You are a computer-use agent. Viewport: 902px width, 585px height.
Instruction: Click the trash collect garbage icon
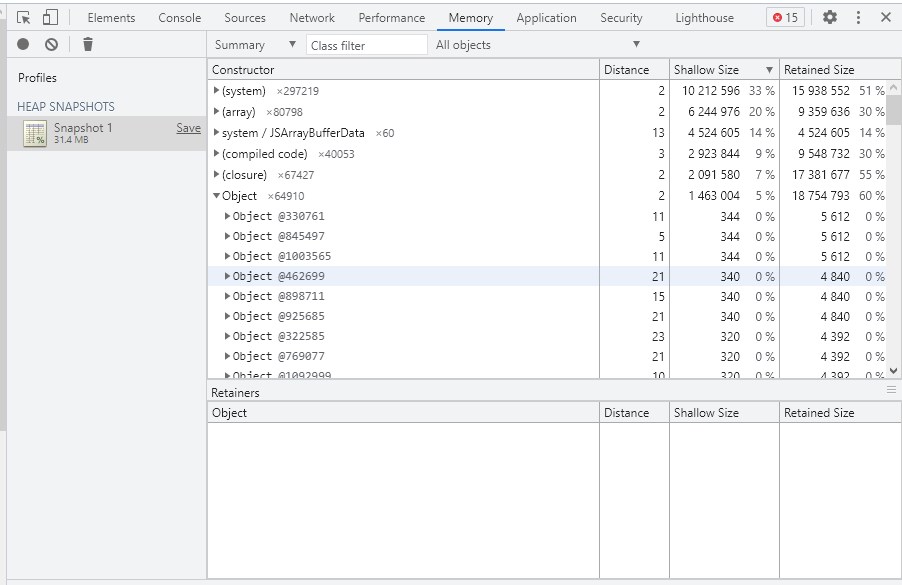coord(88,44)
